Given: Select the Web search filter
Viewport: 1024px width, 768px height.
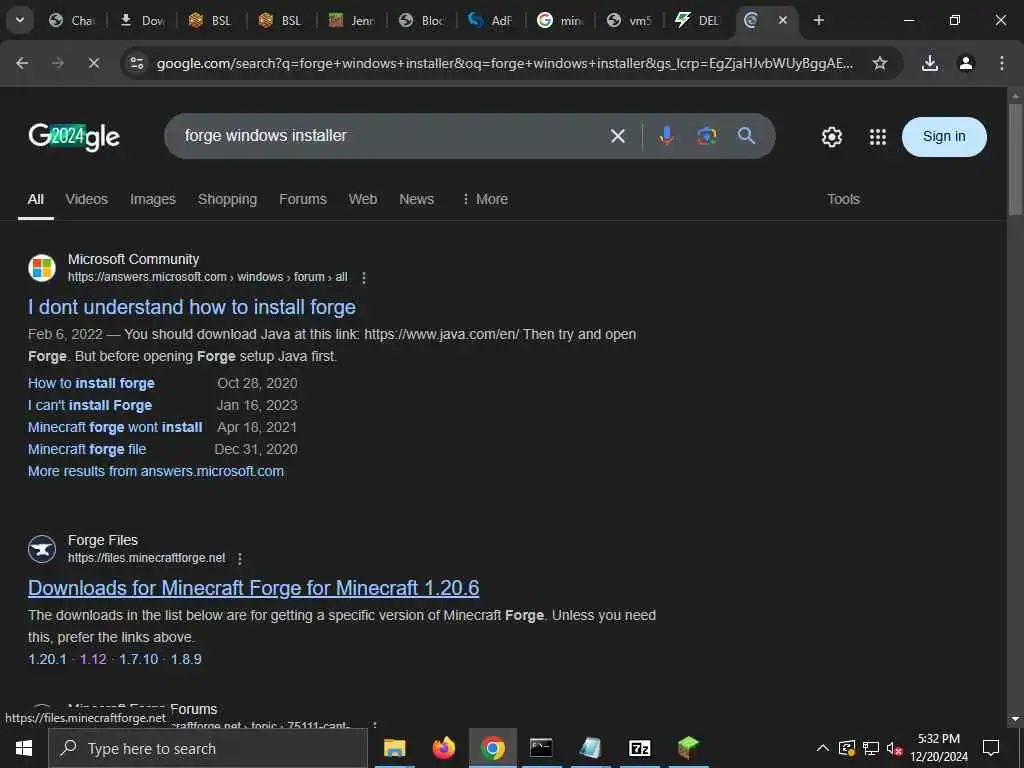Looking at the screenshot, I should [x=362, y=199].
